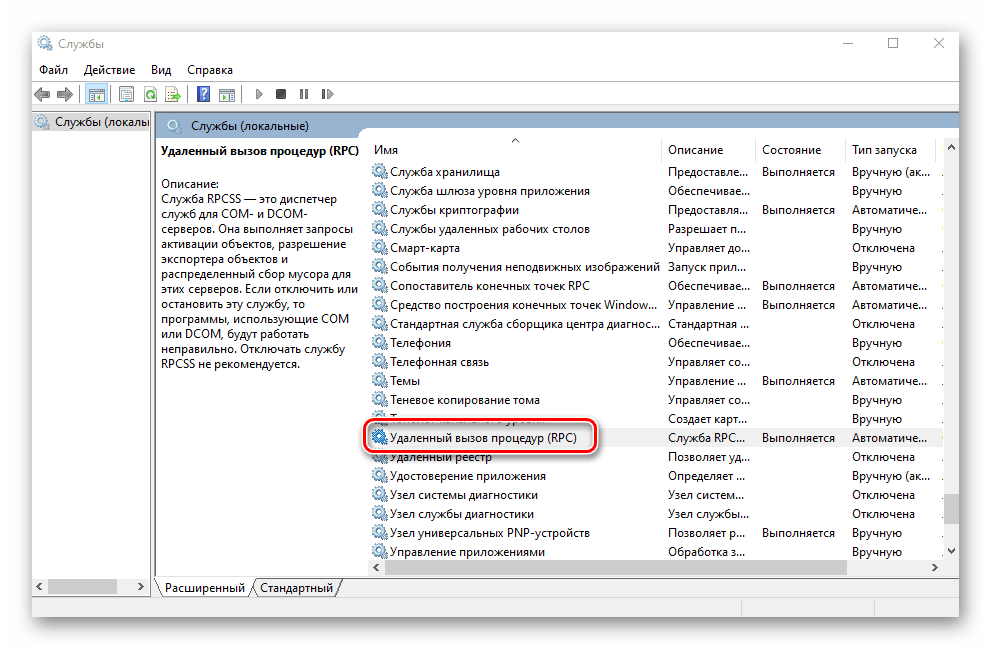Open the Вид menu
This screenshot has width=991, height=649.
tap(161, 70)
